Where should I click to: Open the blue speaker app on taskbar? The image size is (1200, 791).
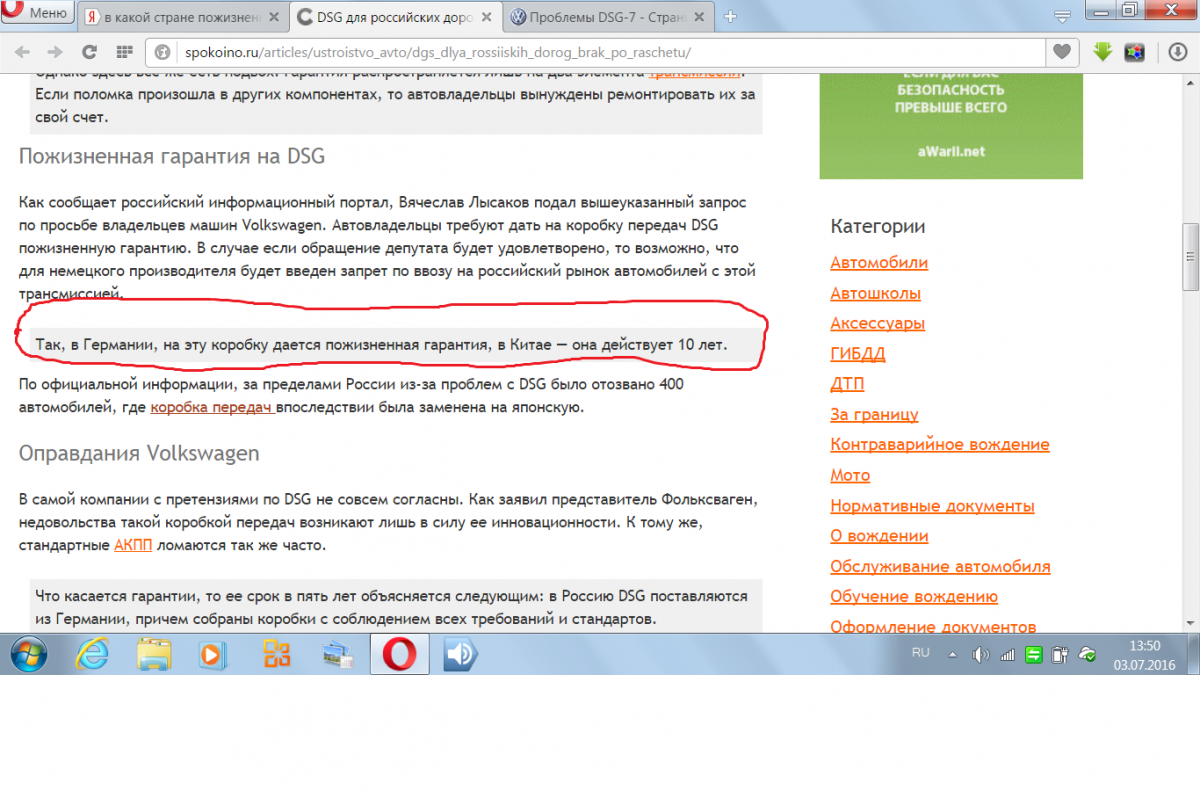pyautogui.click(x=460, y=654)
